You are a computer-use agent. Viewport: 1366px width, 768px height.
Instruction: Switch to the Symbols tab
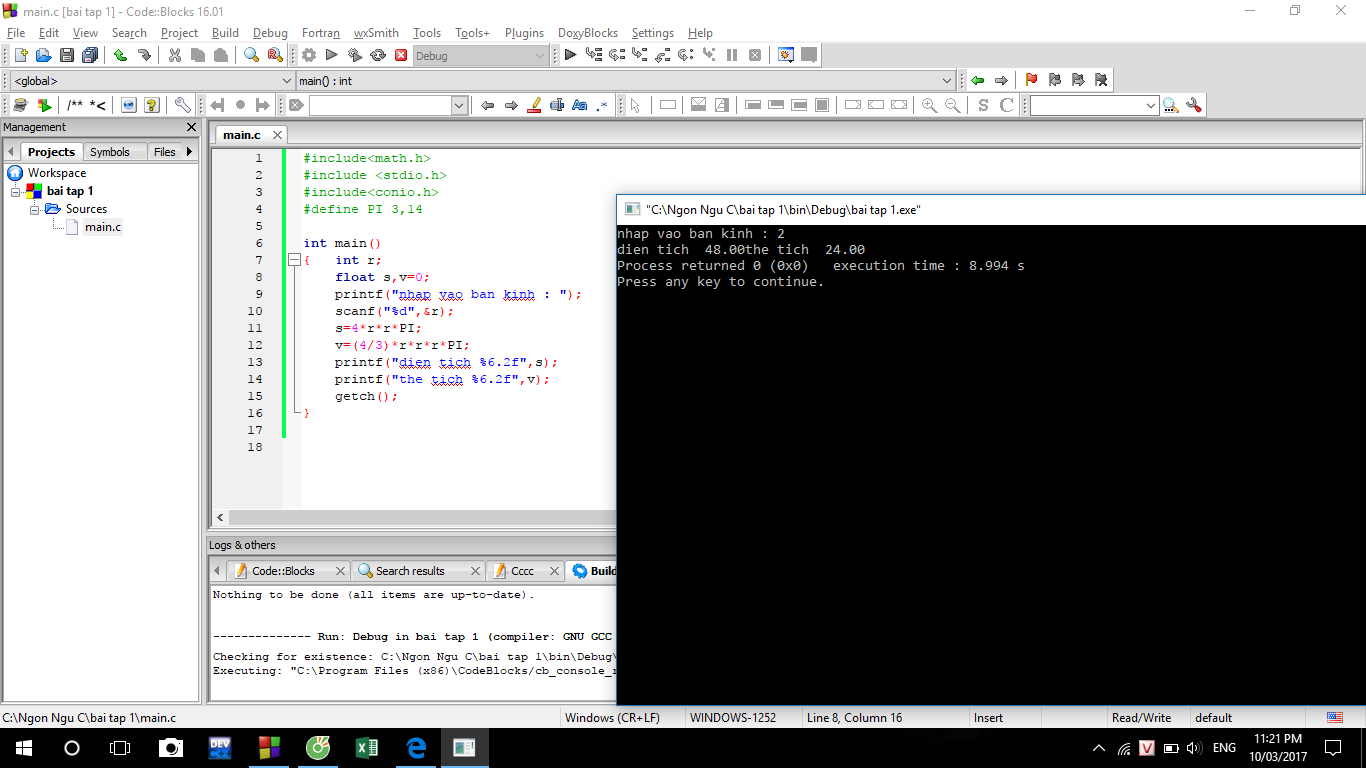(109, 152)
